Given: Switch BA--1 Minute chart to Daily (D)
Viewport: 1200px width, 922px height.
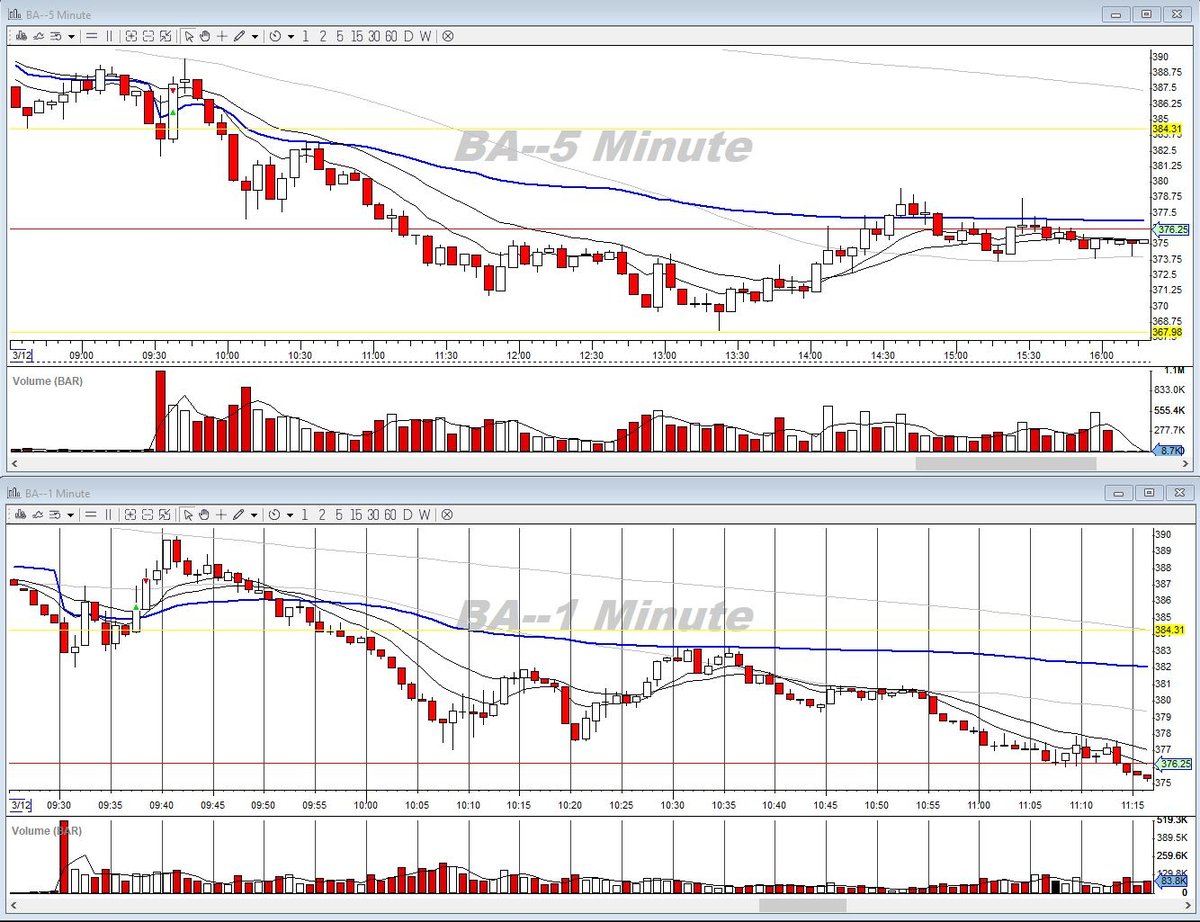Looking at the screenshot, I should (x=408, y=514).
